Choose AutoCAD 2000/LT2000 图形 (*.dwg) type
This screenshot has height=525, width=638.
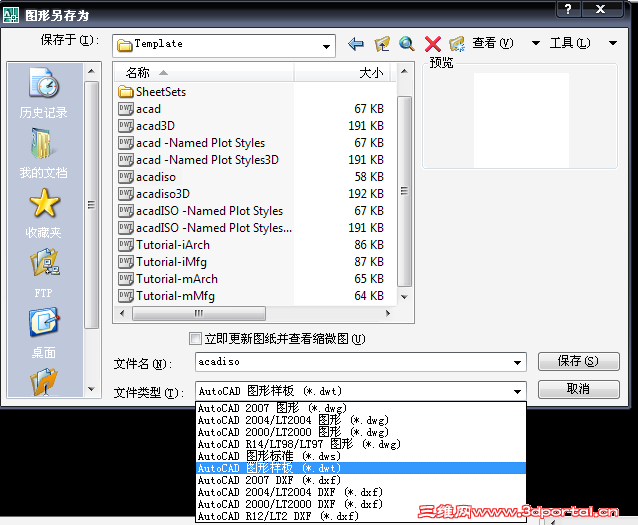361,432
